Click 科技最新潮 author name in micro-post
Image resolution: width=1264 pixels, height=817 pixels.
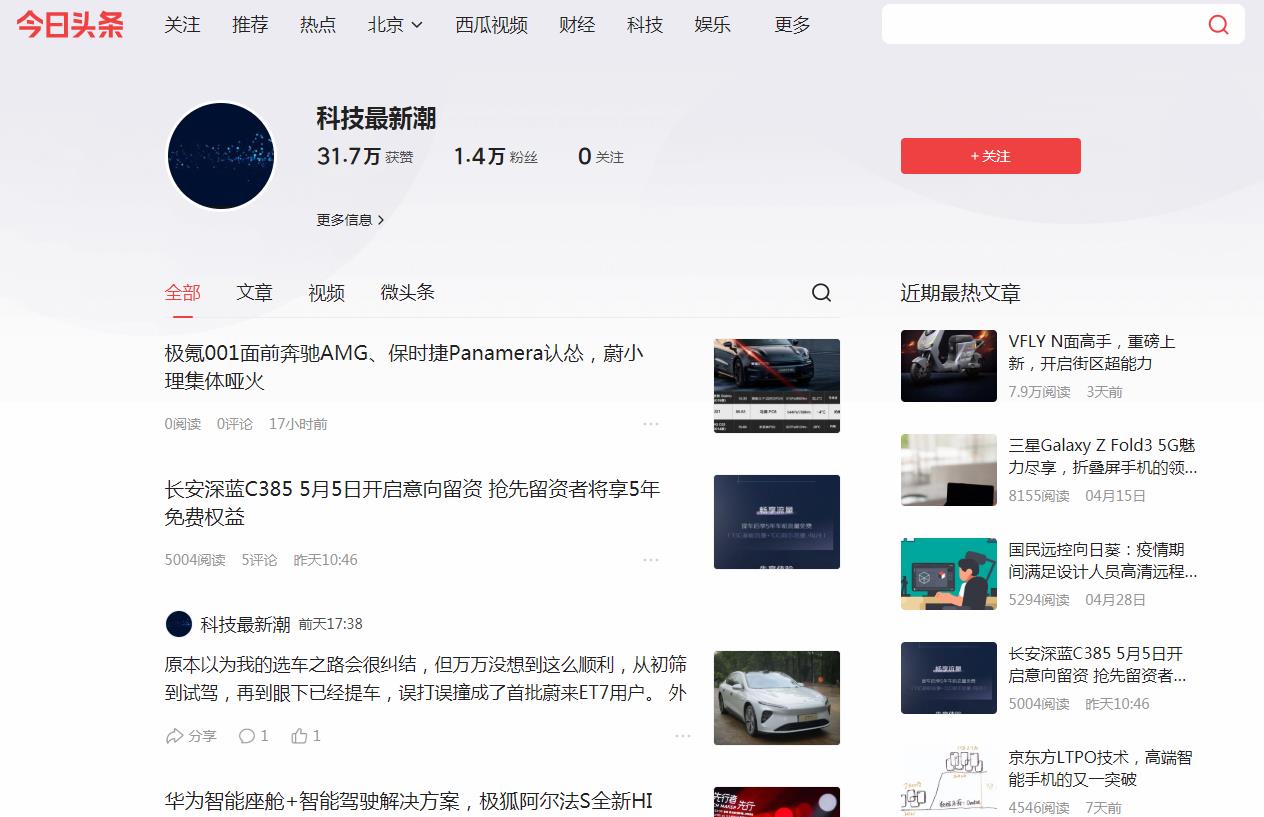pos(245,624)
